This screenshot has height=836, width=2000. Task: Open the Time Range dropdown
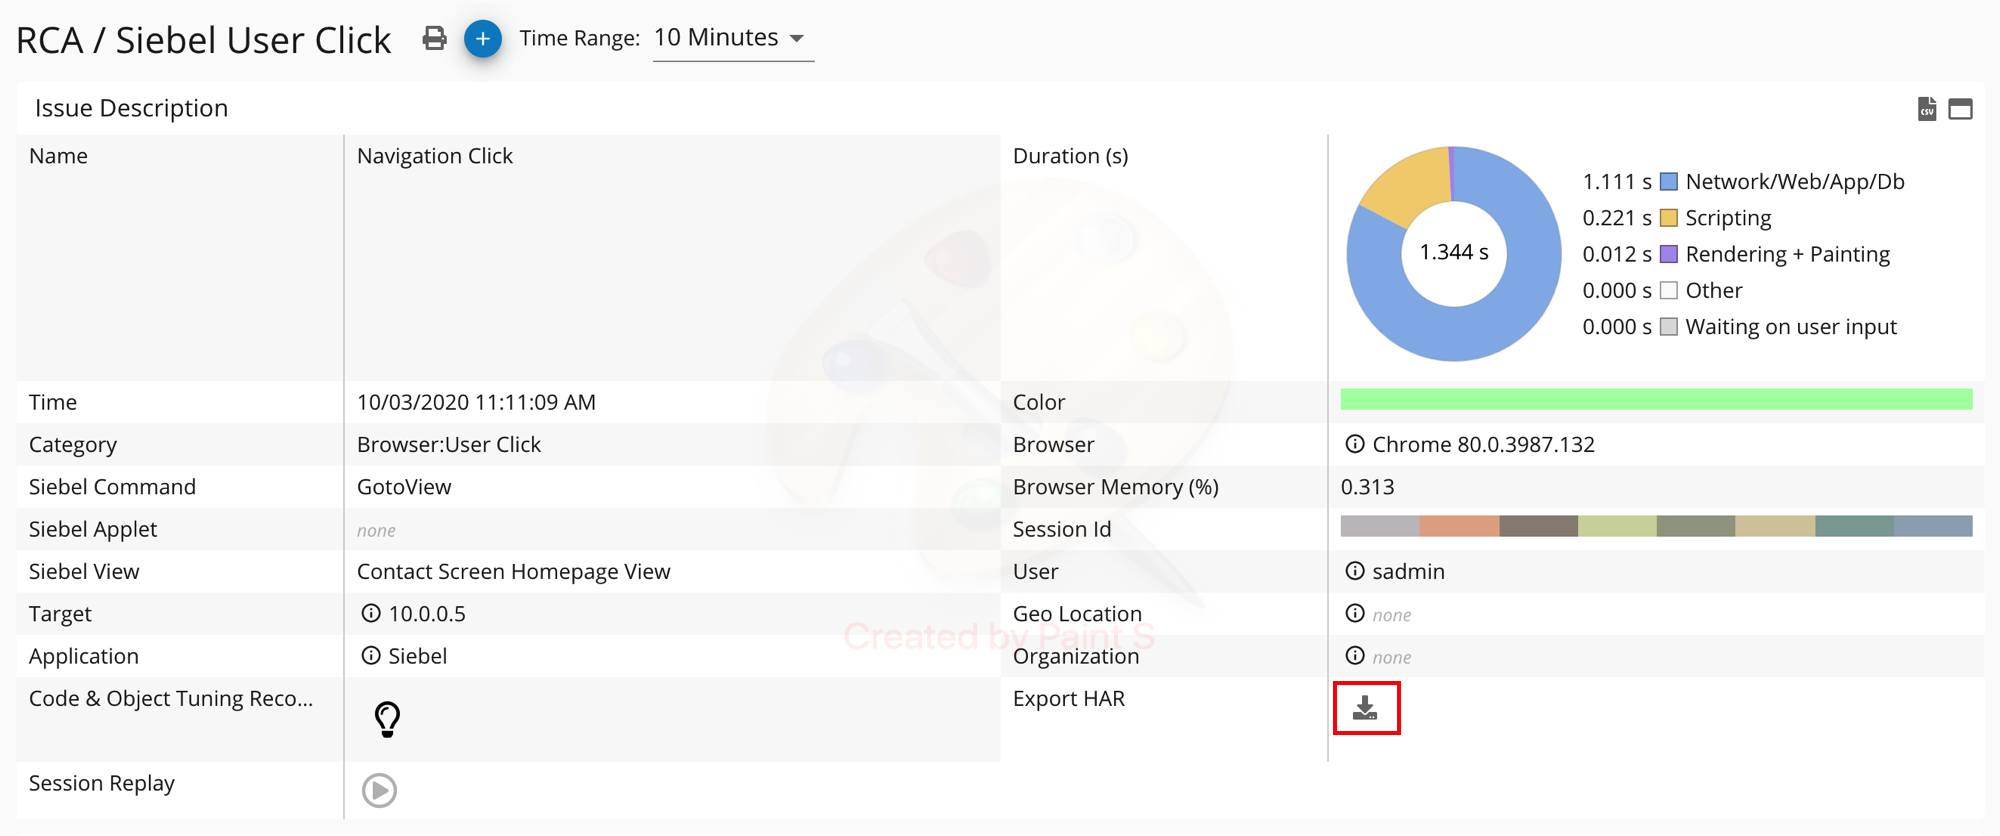(732, 39)
